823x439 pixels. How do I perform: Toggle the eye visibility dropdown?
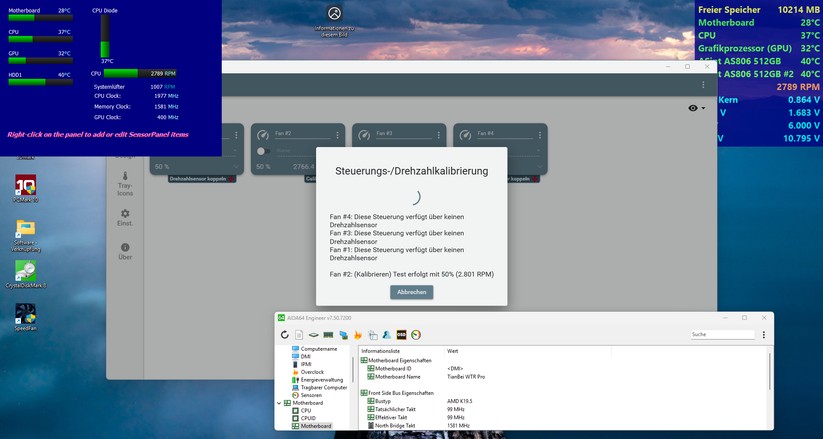click(x=696, y=108)
